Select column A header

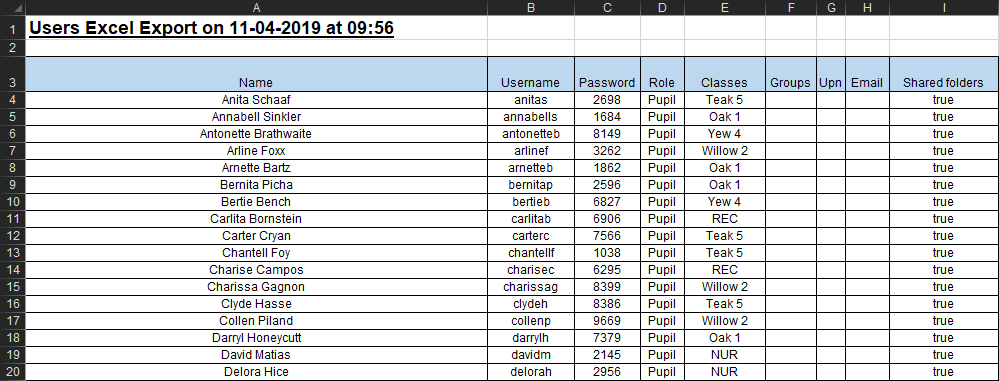(256, 8)
